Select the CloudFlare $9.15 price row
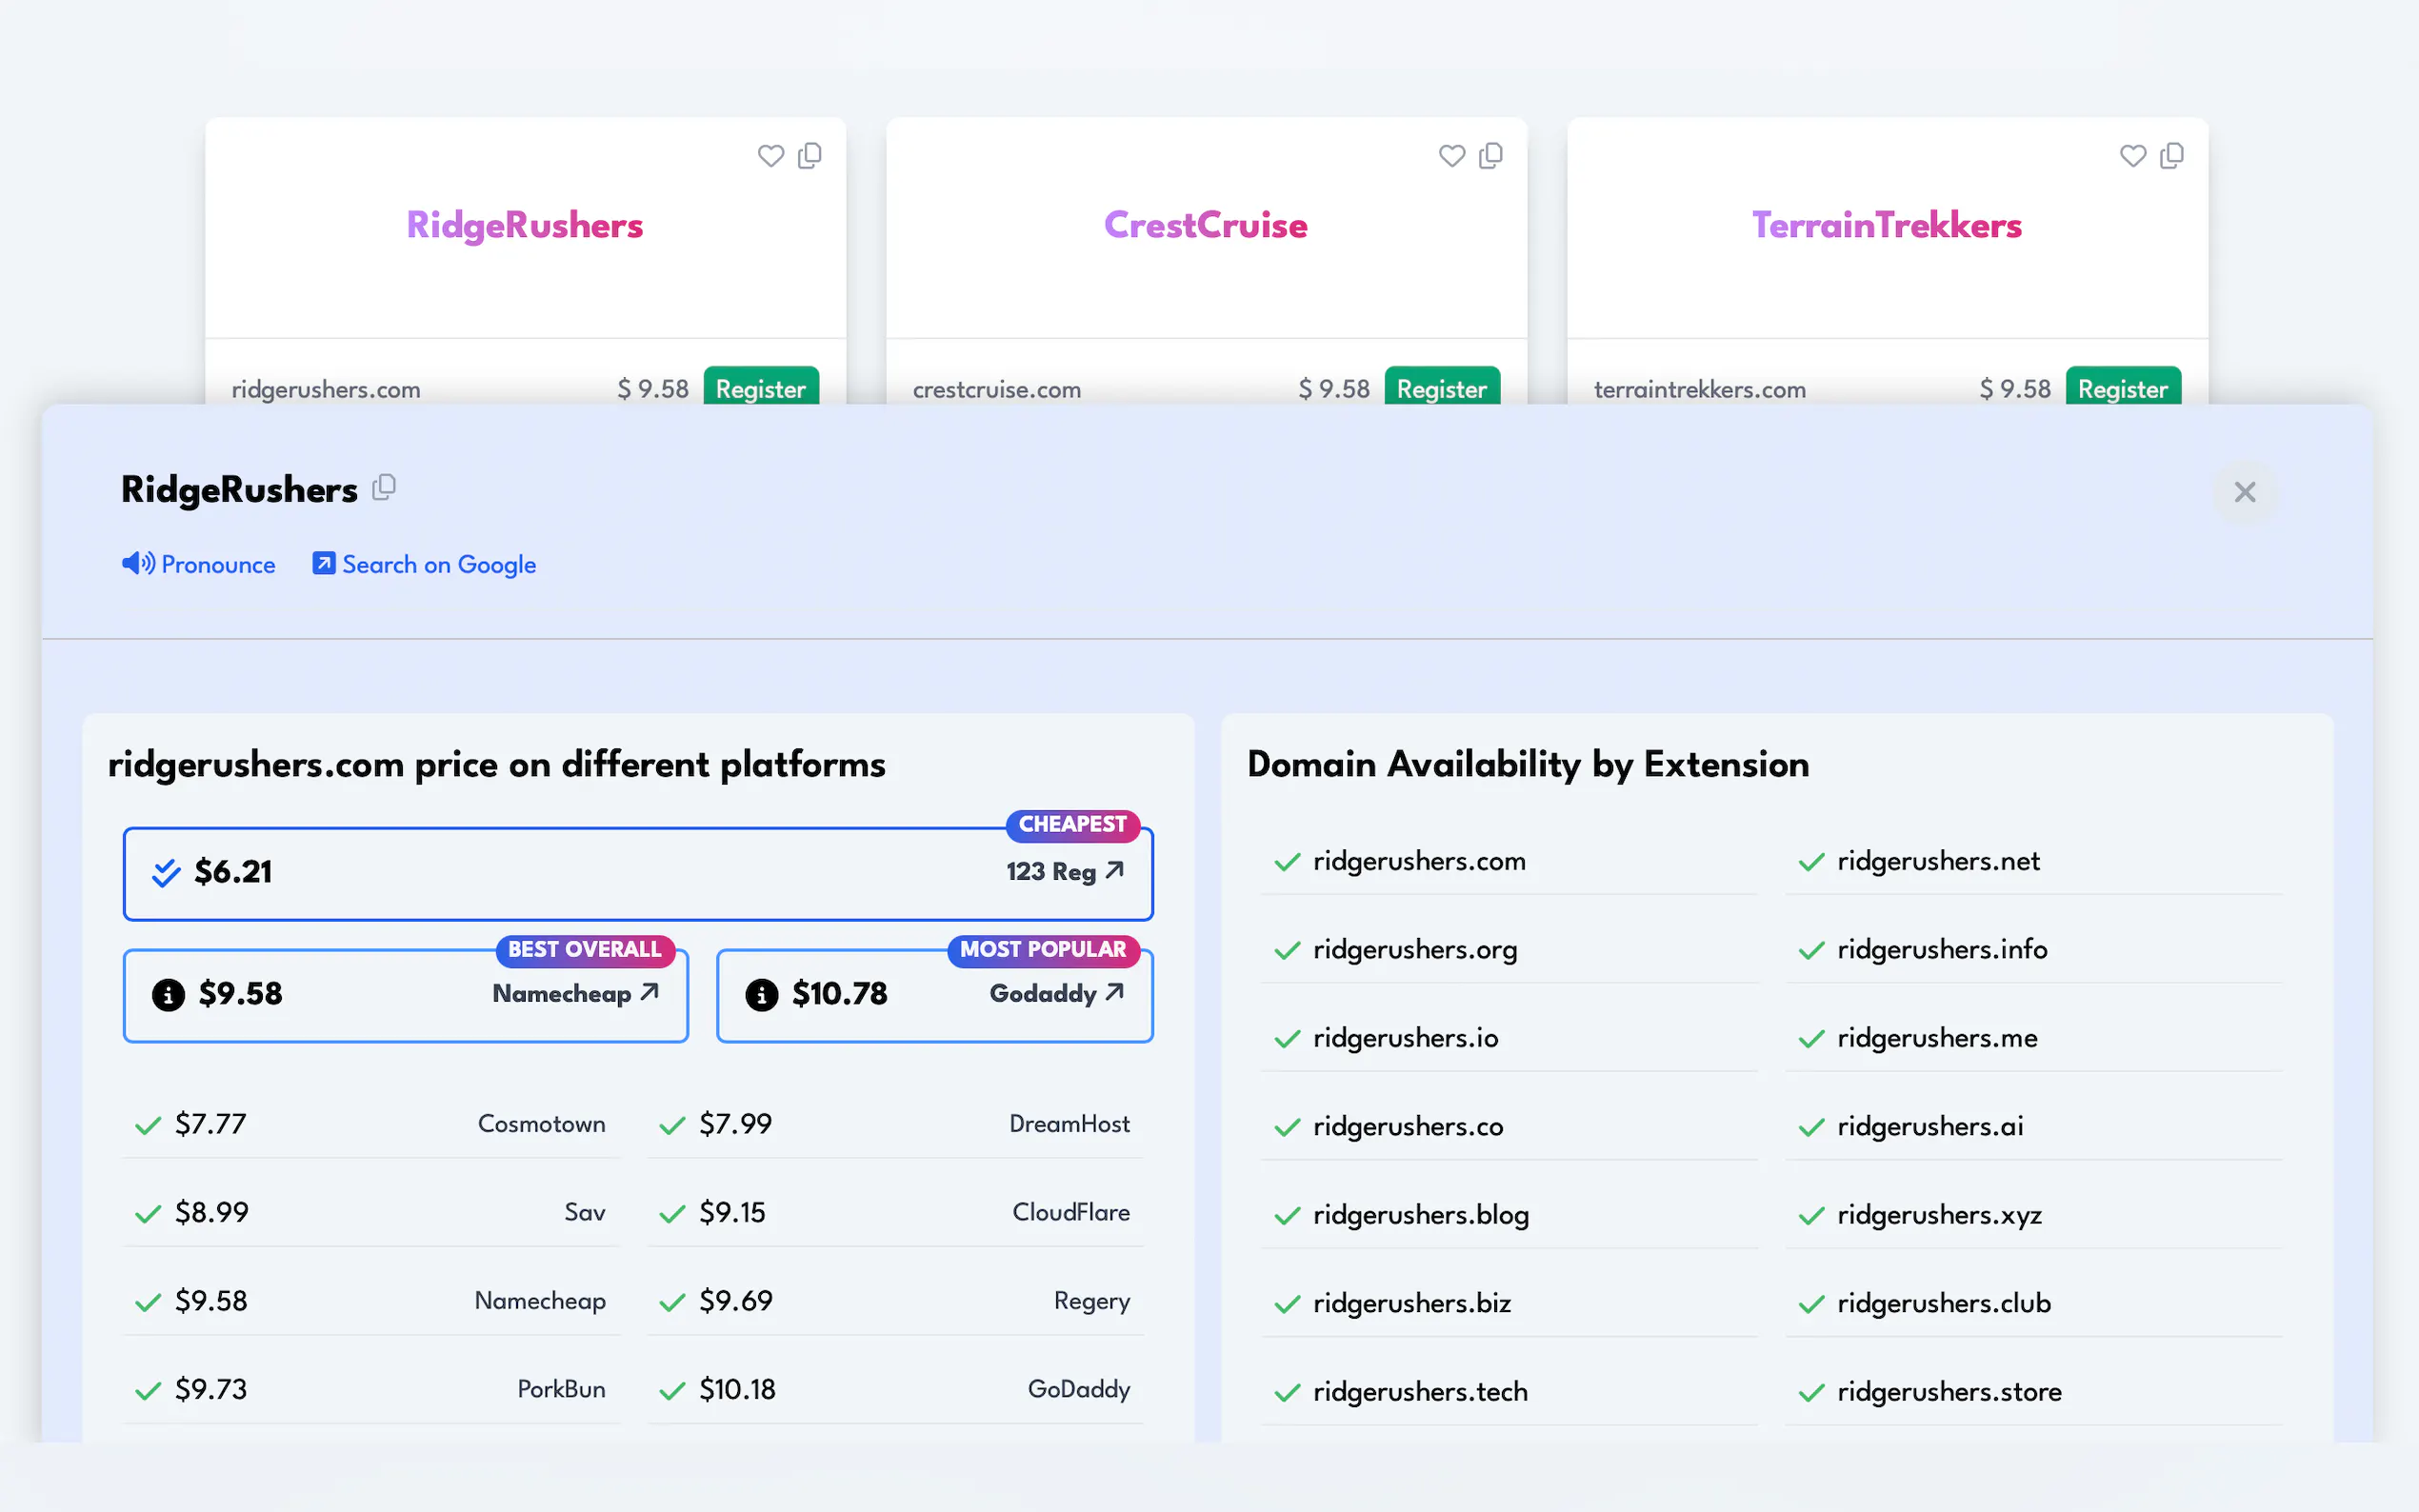The image size is (2419, 1512). click(895, 1212)
